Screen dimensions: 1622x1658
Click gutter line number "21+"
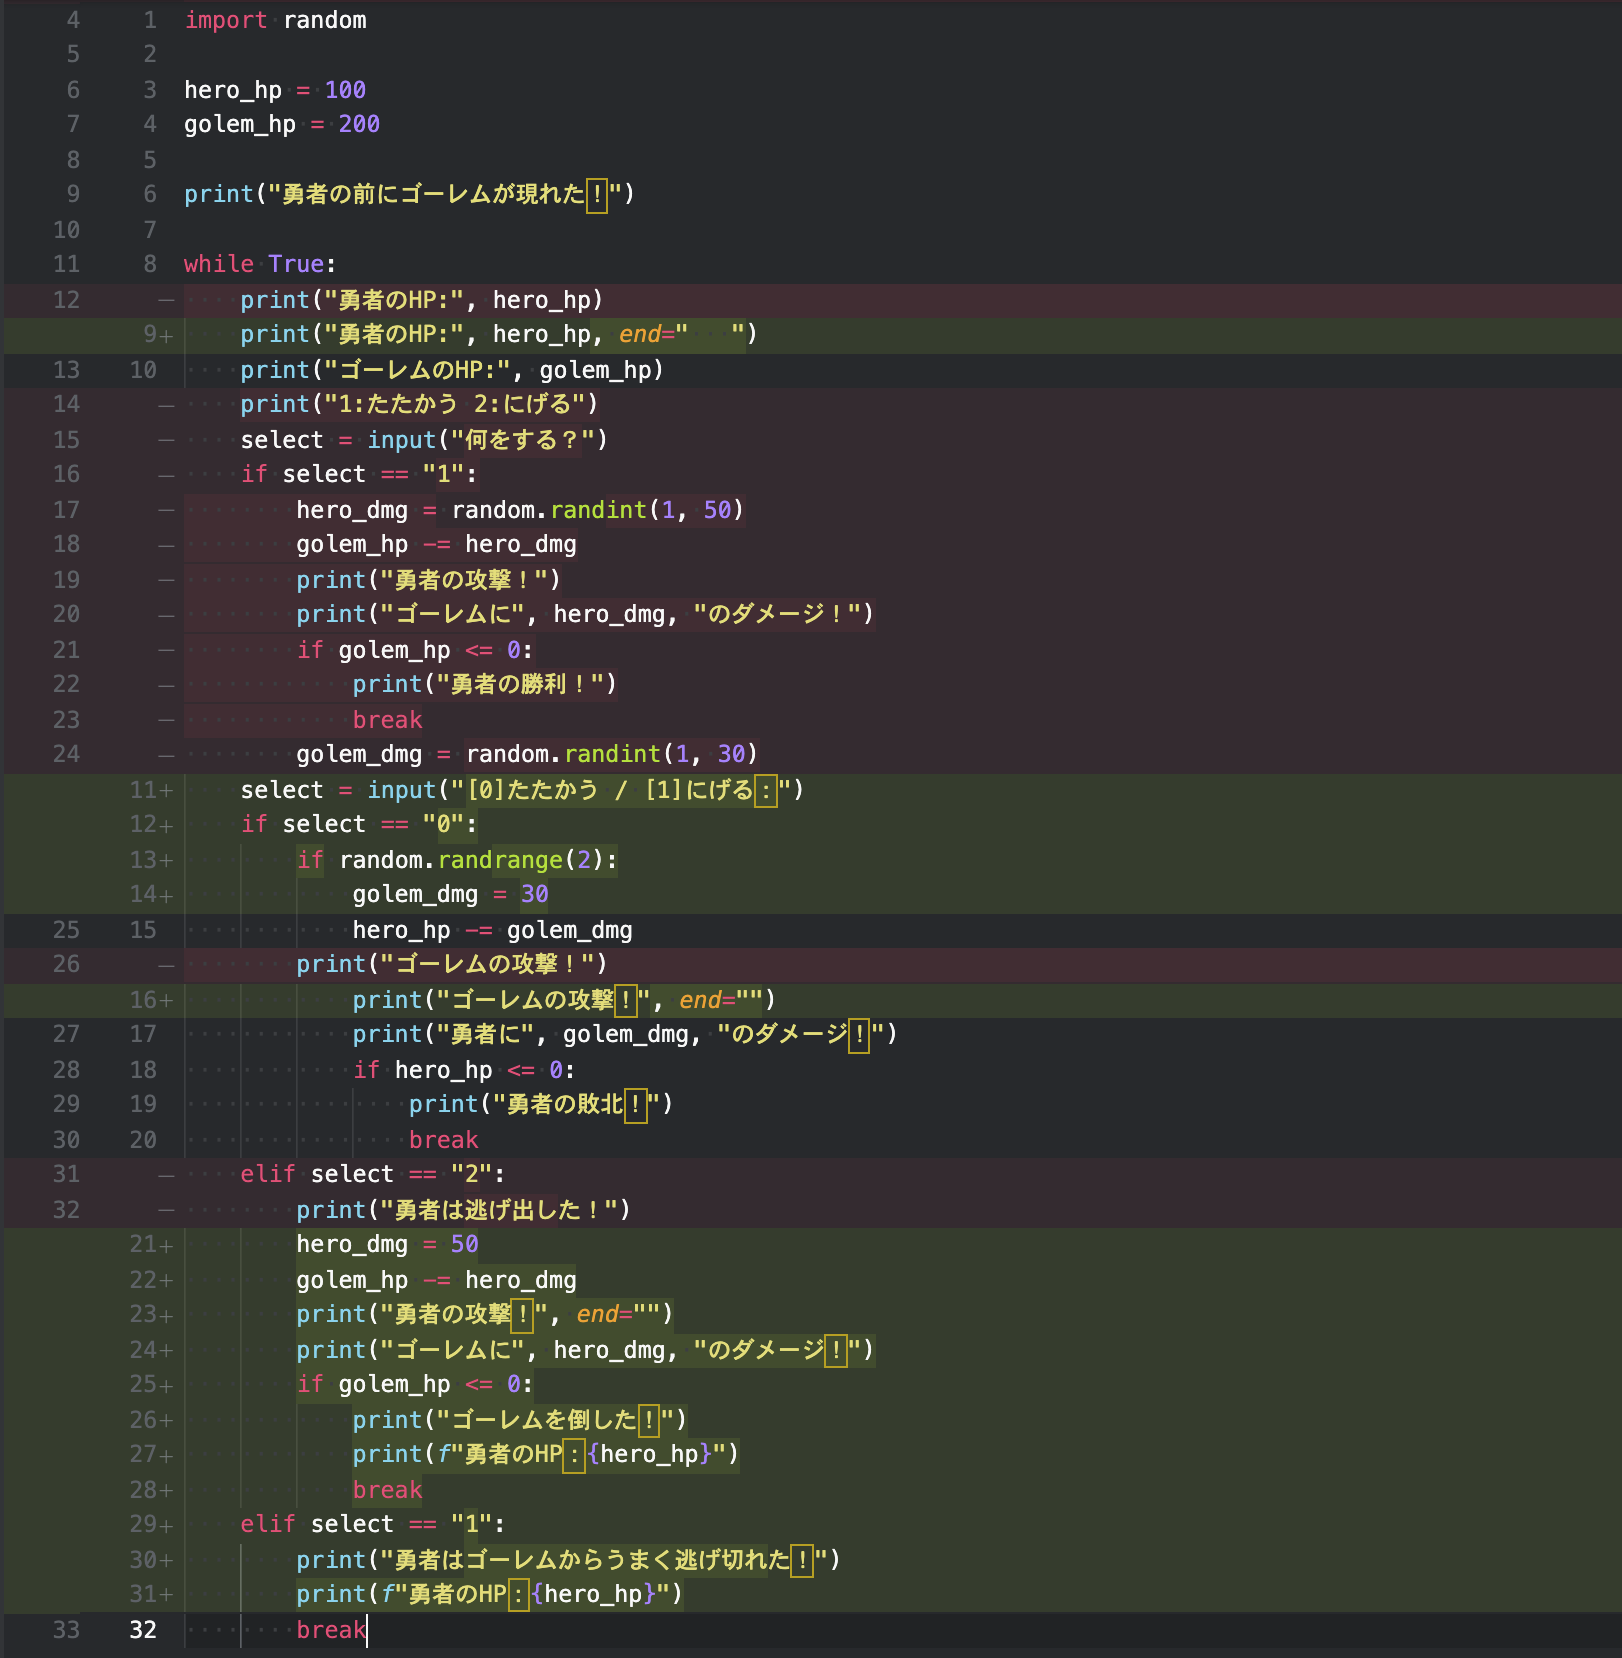tap(152, 1244)
